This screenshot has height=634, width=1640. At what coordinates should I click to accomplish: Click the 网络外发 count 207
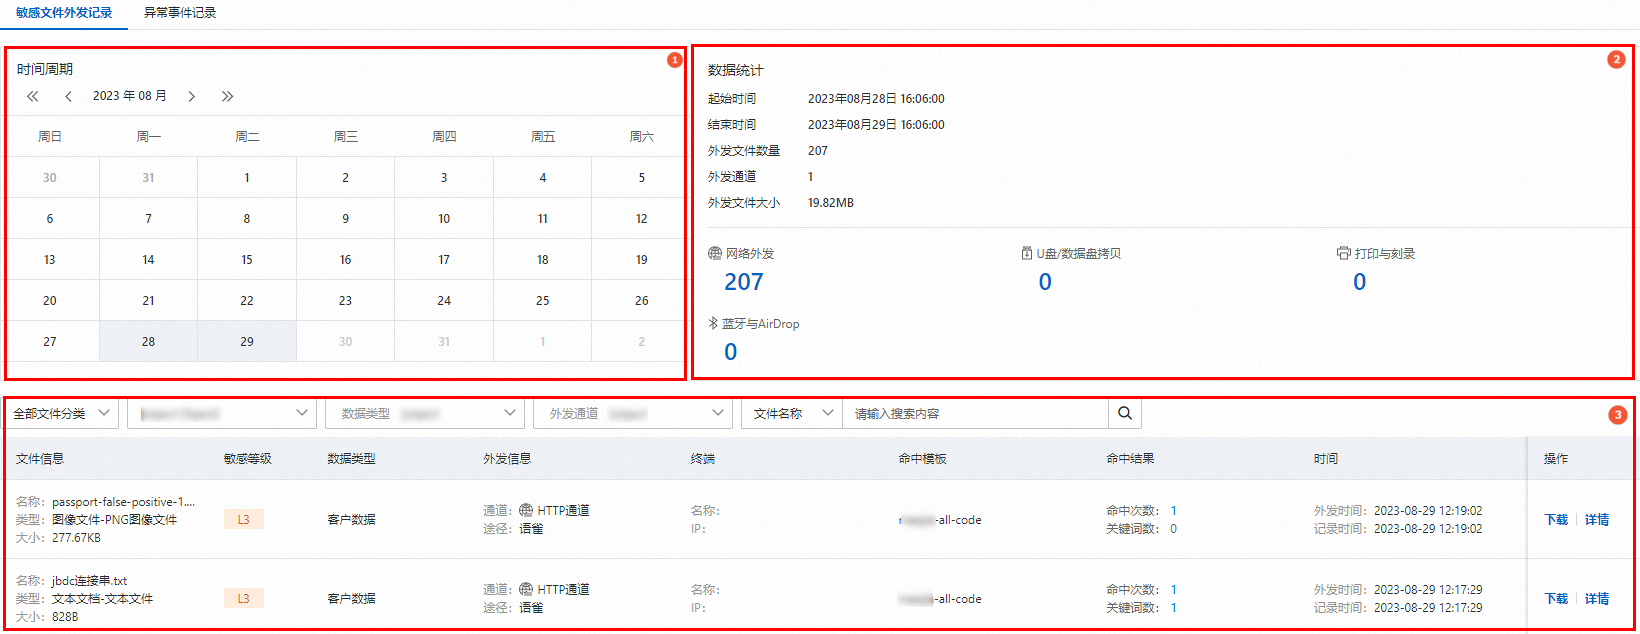point(744,282)
